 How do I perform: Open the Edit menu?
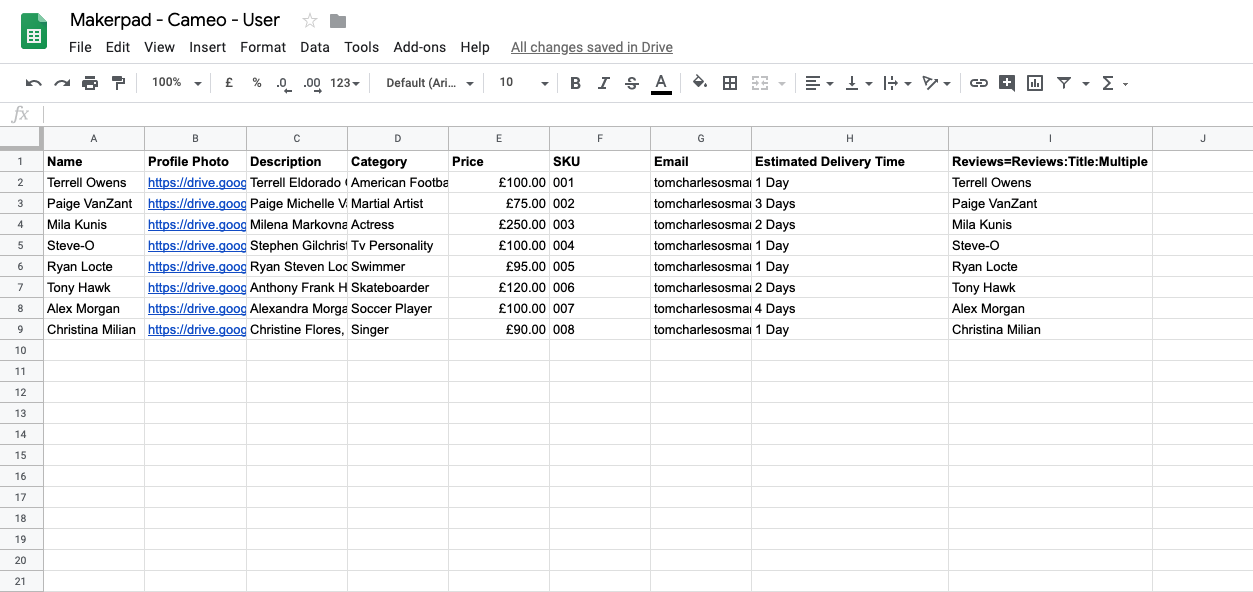118,47
